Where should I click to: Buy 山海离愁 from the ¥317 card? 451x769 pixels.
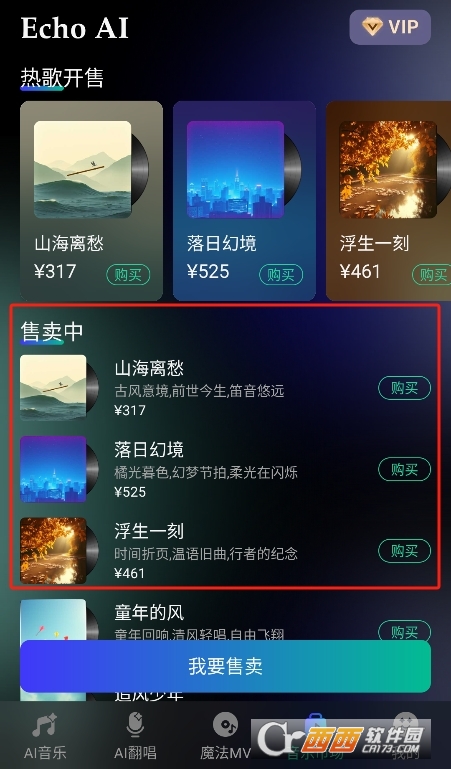point(128,275)
